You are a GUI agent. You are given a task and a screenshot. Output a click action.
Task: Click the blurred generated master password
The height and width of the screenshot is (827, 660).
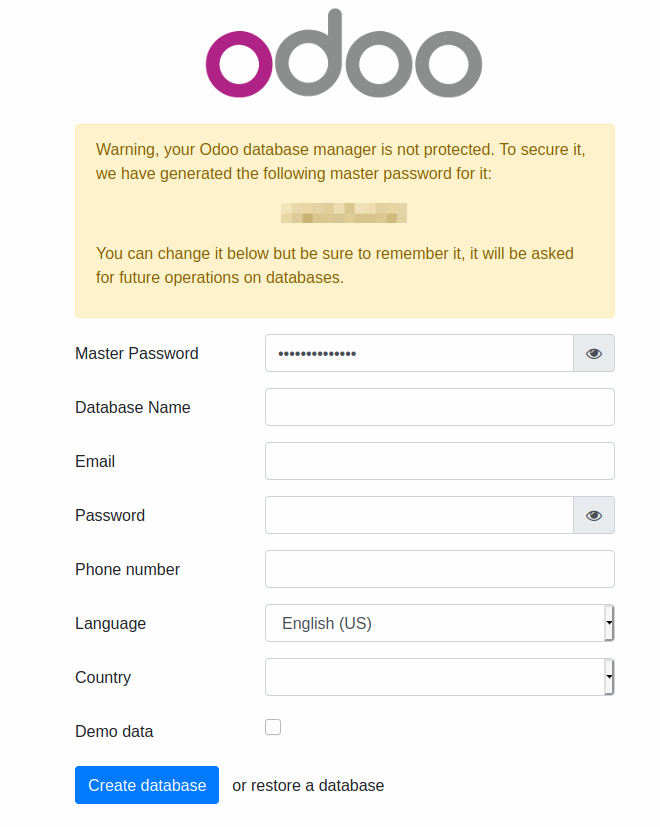[x=344, y=212]
